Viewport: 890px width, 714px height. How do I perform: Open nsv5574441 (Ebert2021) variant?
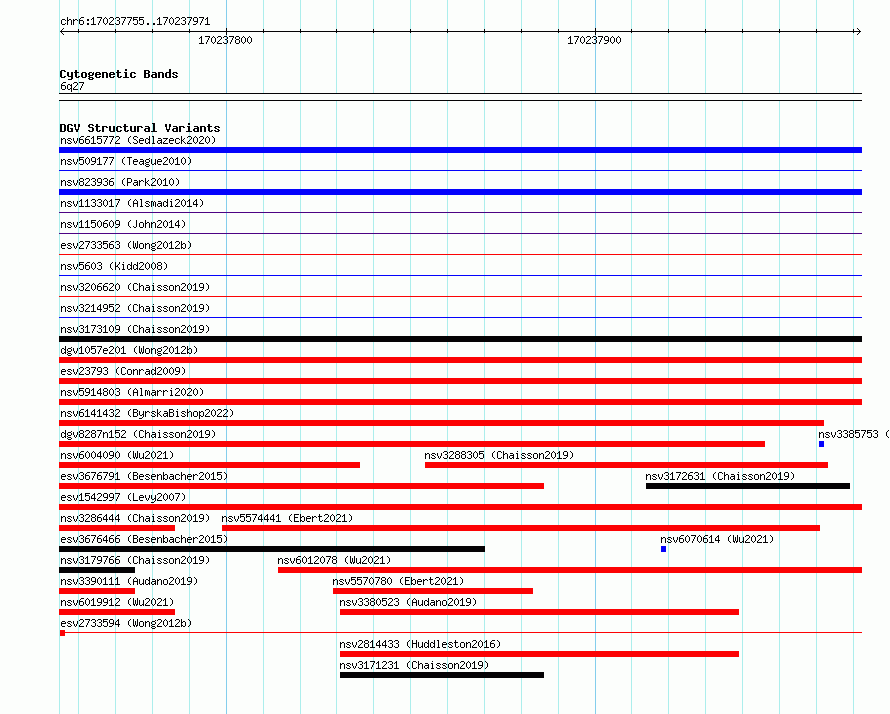pos(287,518)
